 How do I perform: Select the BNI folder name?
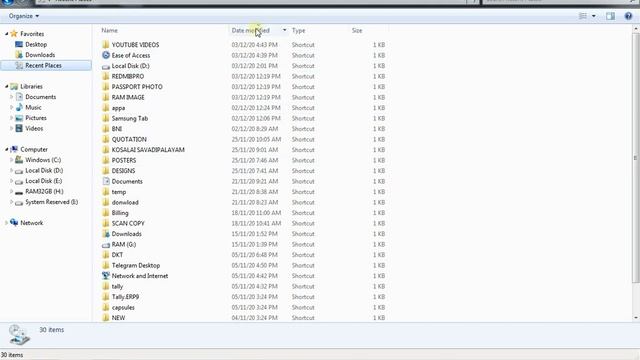point(117,129)
